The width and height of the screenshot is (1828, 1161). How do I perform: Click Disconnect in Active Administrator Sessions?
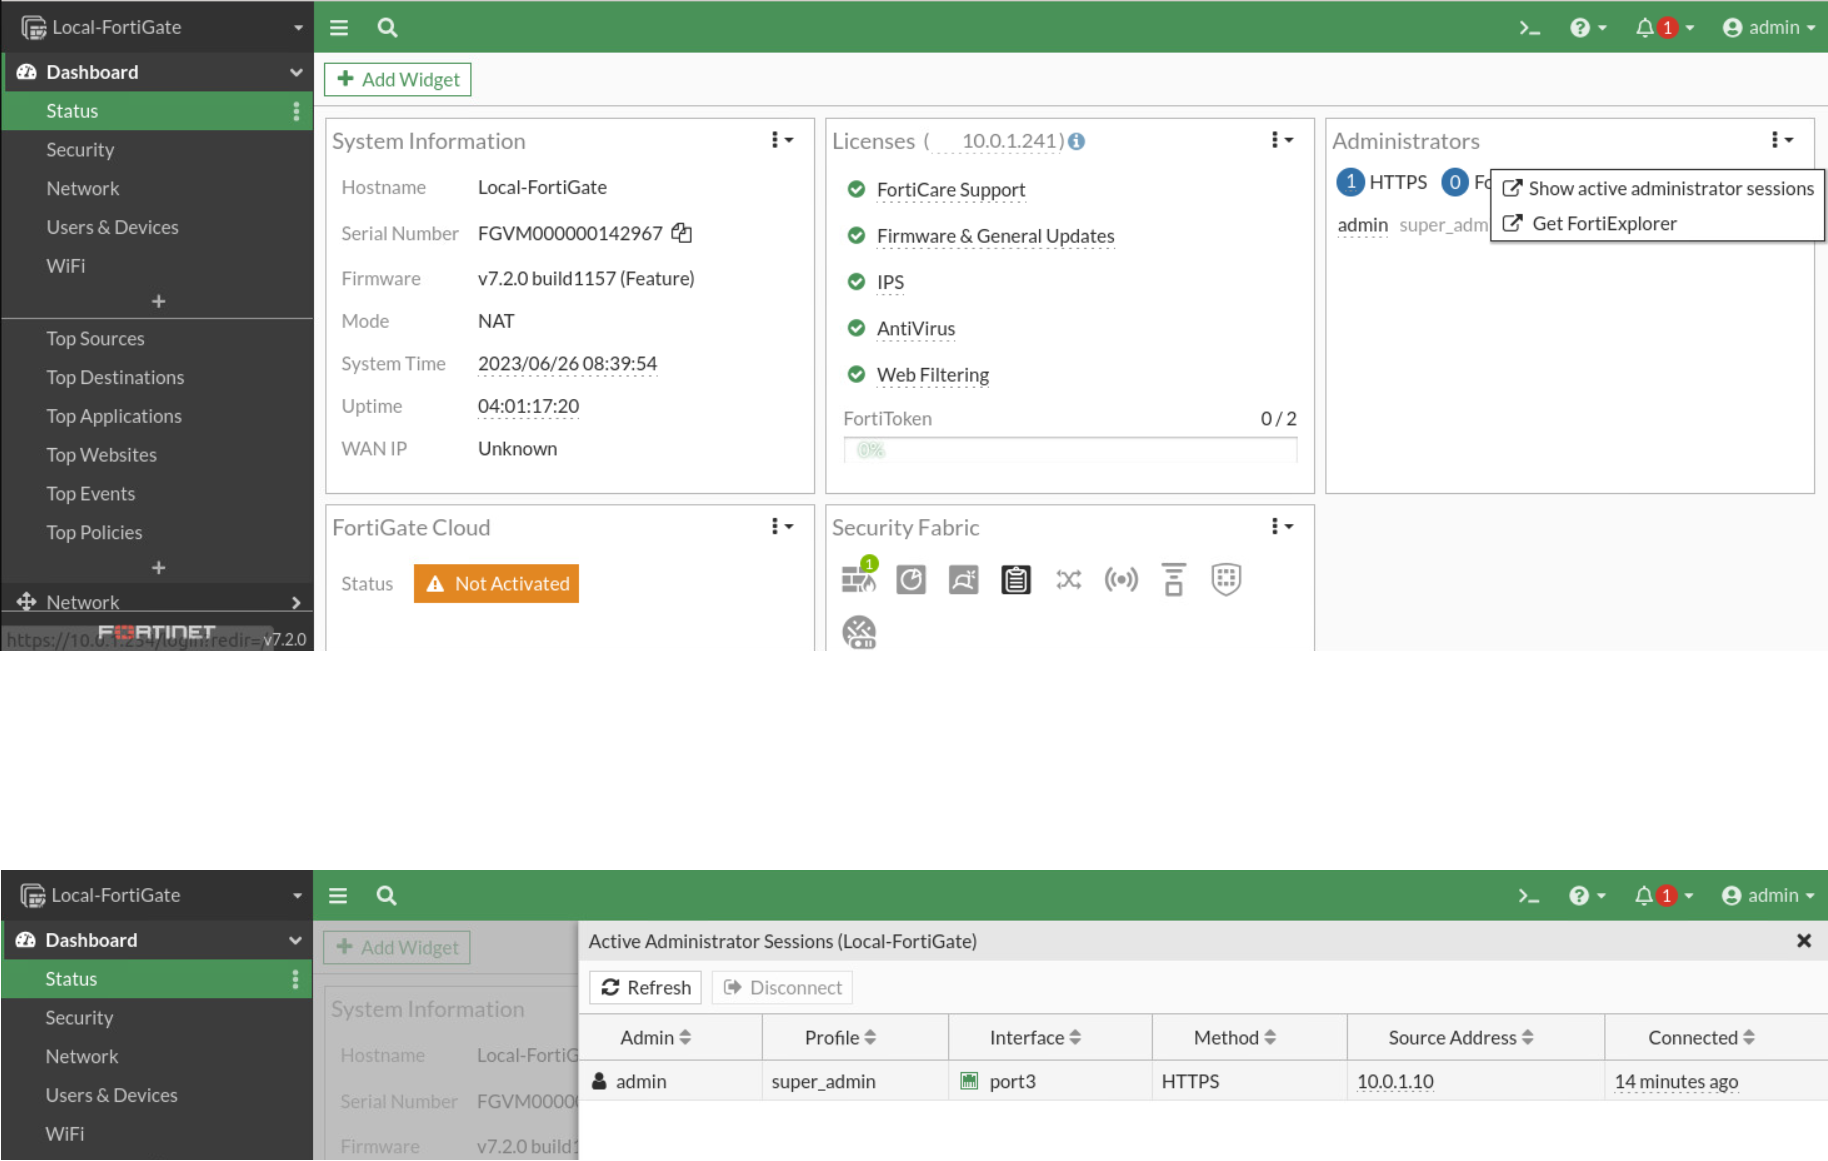click(x=782, y=987)
